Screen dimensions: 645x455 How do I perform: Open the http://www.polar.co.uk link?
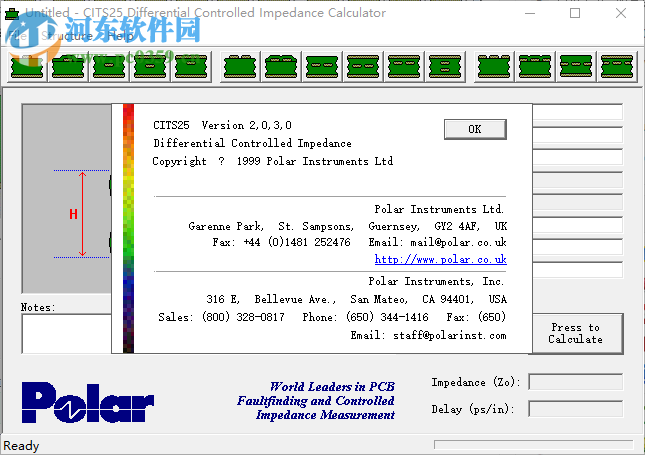tap(441, 260)
